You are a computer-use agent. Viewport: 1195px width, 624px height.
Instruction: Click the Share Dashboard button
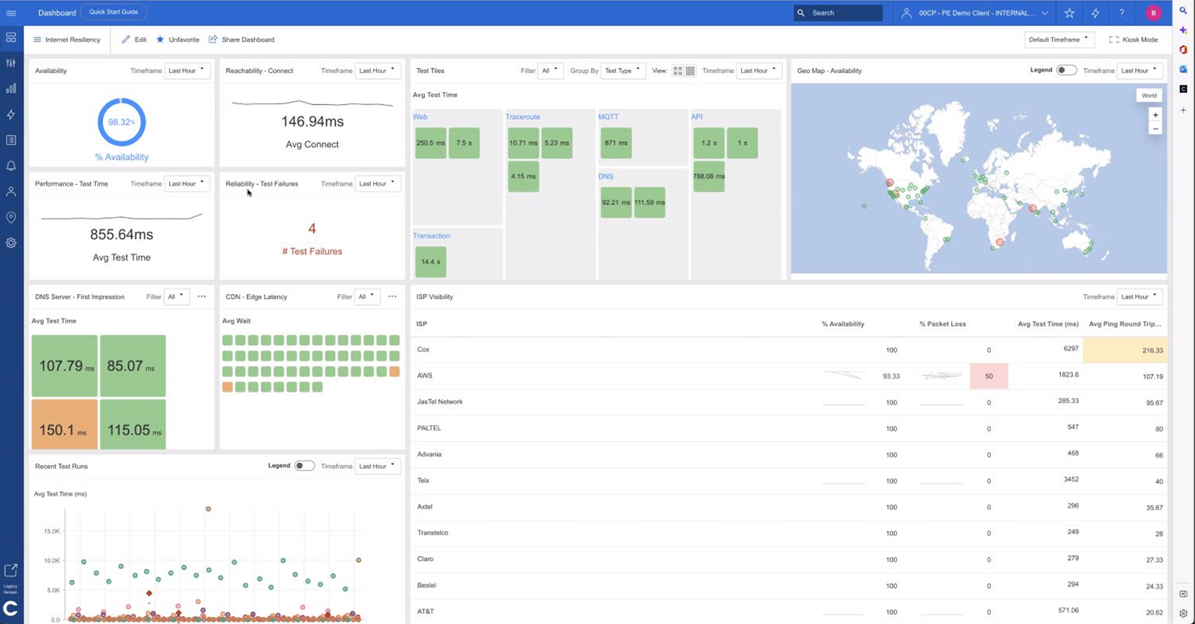(x=241, y=40)
